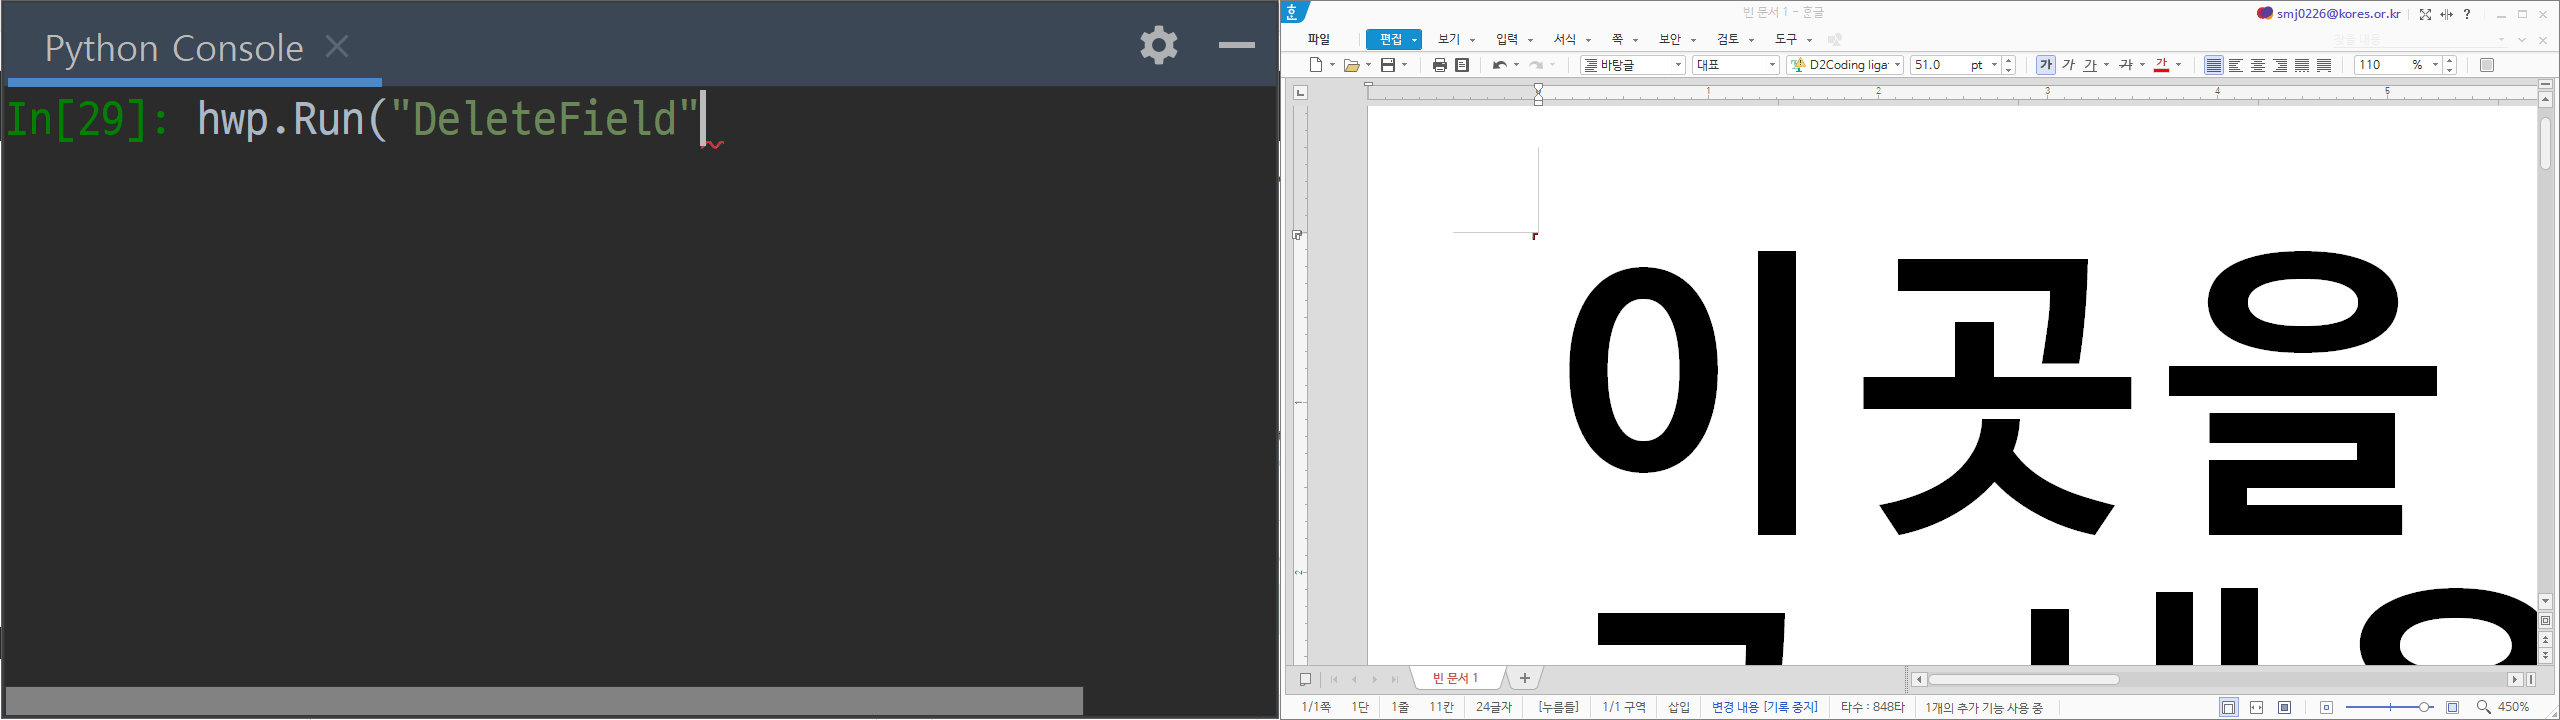Toggle full screen mode icon
The image size is (2560, 720).
coord(2425,14)
